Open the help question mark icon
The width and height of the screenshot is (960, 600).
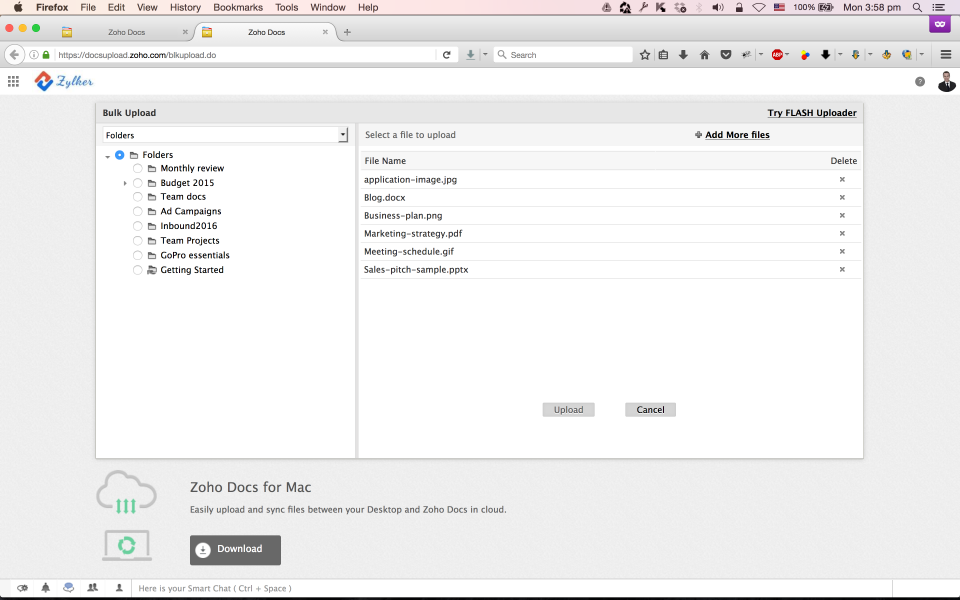920,83
